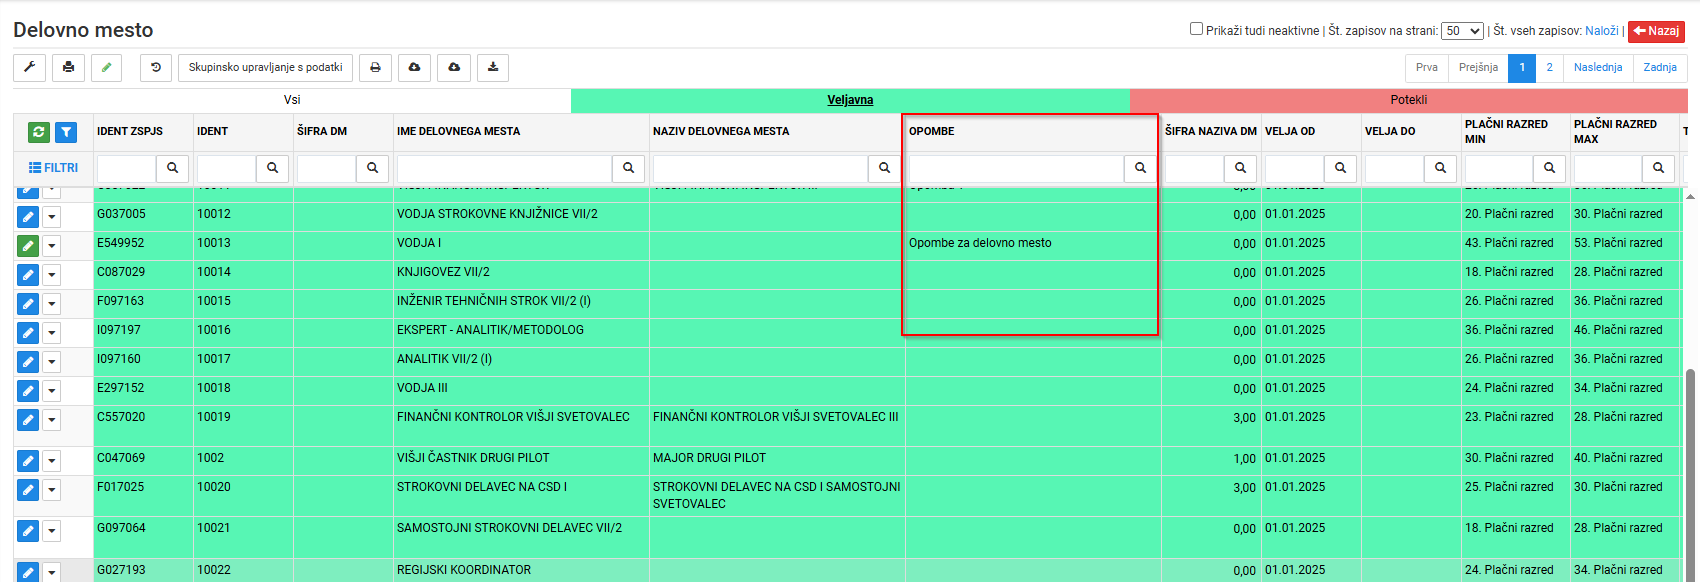The image size is (1700, 582).
Task: Focus the NAZIV DELOVNEGA MESTA filter input
Action: coord(760,168)
